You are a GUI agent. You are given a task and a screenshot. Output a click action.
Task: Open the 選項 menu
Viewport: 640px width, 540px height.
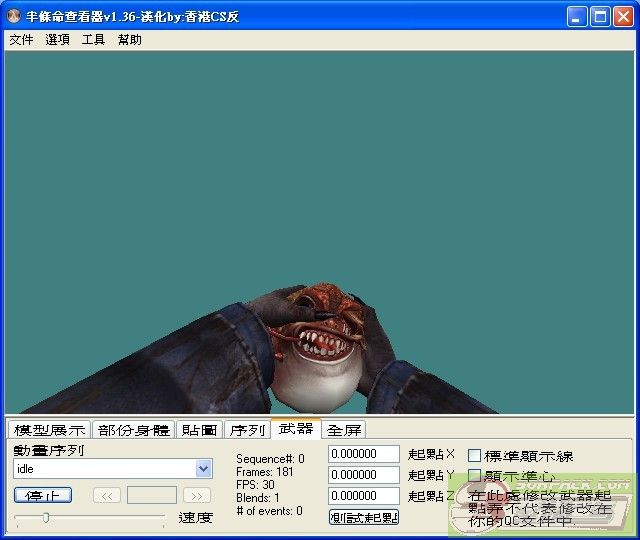[x=57, y=40]
